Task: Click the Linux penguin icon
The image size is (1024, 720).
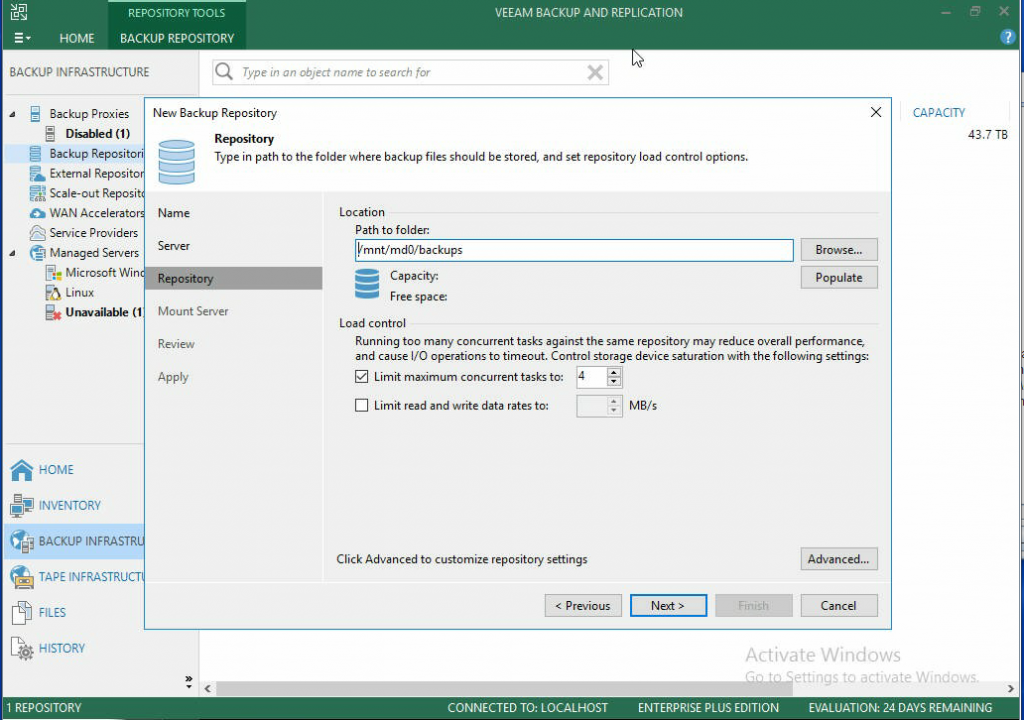Action: [53, 293]
